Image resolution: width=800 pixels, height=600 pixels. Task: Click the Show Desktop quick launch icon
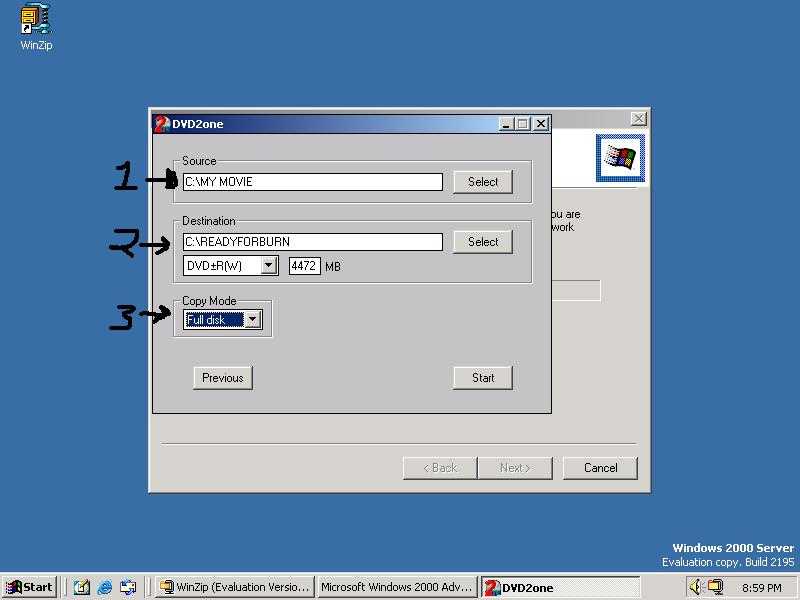point(82,587)
